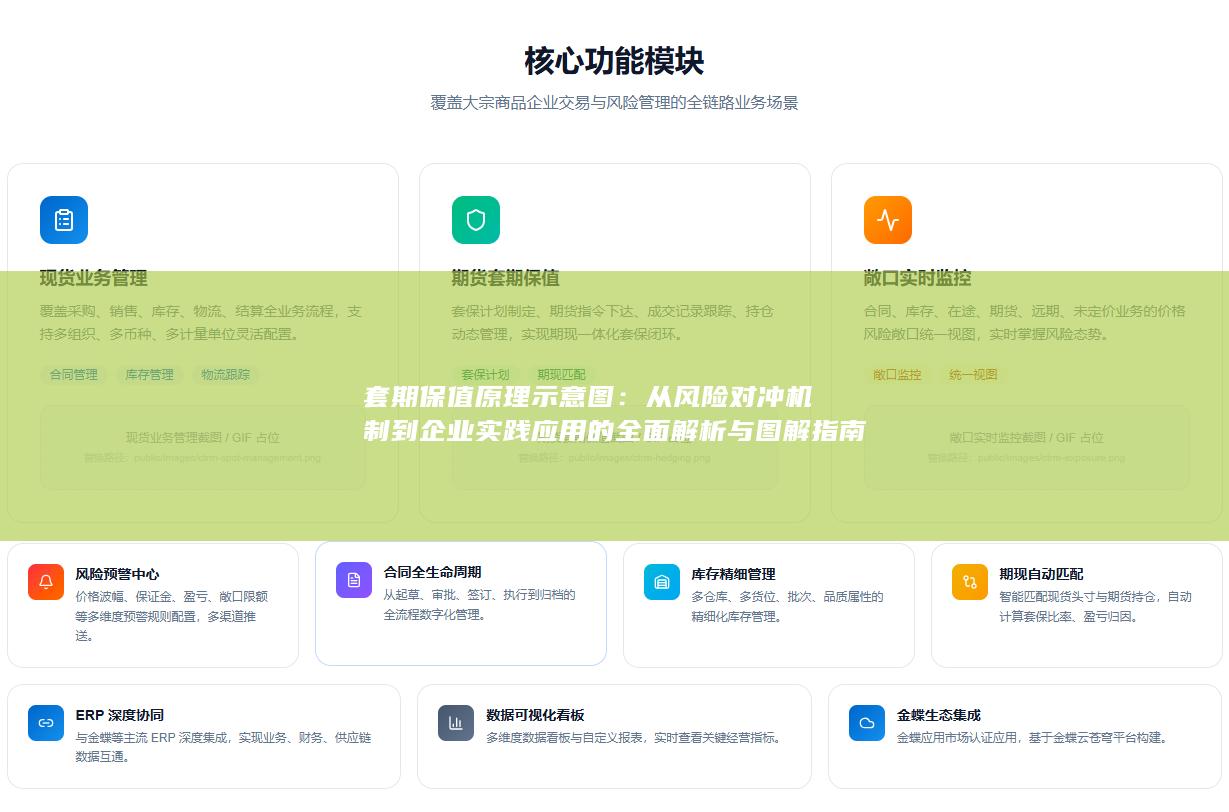Screen dimensions: 1229x812
Task: Click the 现货业务管理 card title
Action: (x=94, y=278)
